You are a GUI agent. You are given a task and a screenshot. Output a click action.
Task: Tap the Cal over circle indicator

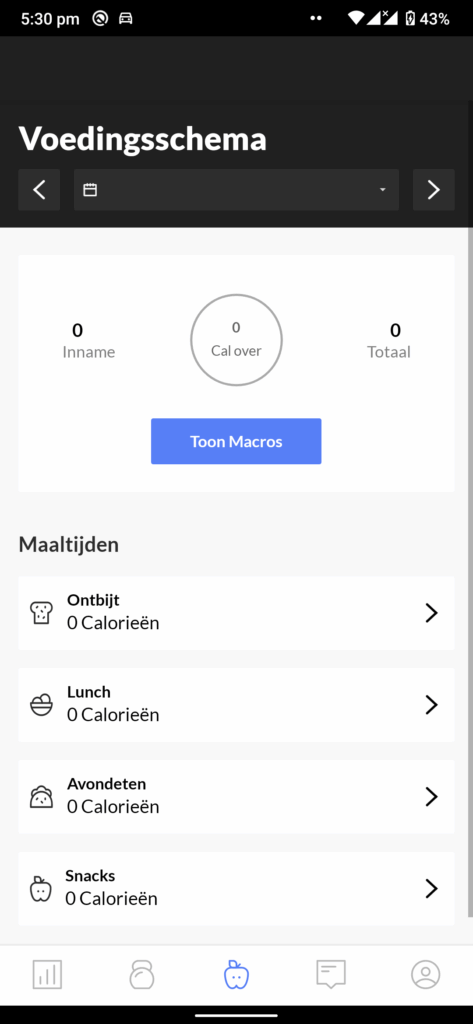click(236, 340)
